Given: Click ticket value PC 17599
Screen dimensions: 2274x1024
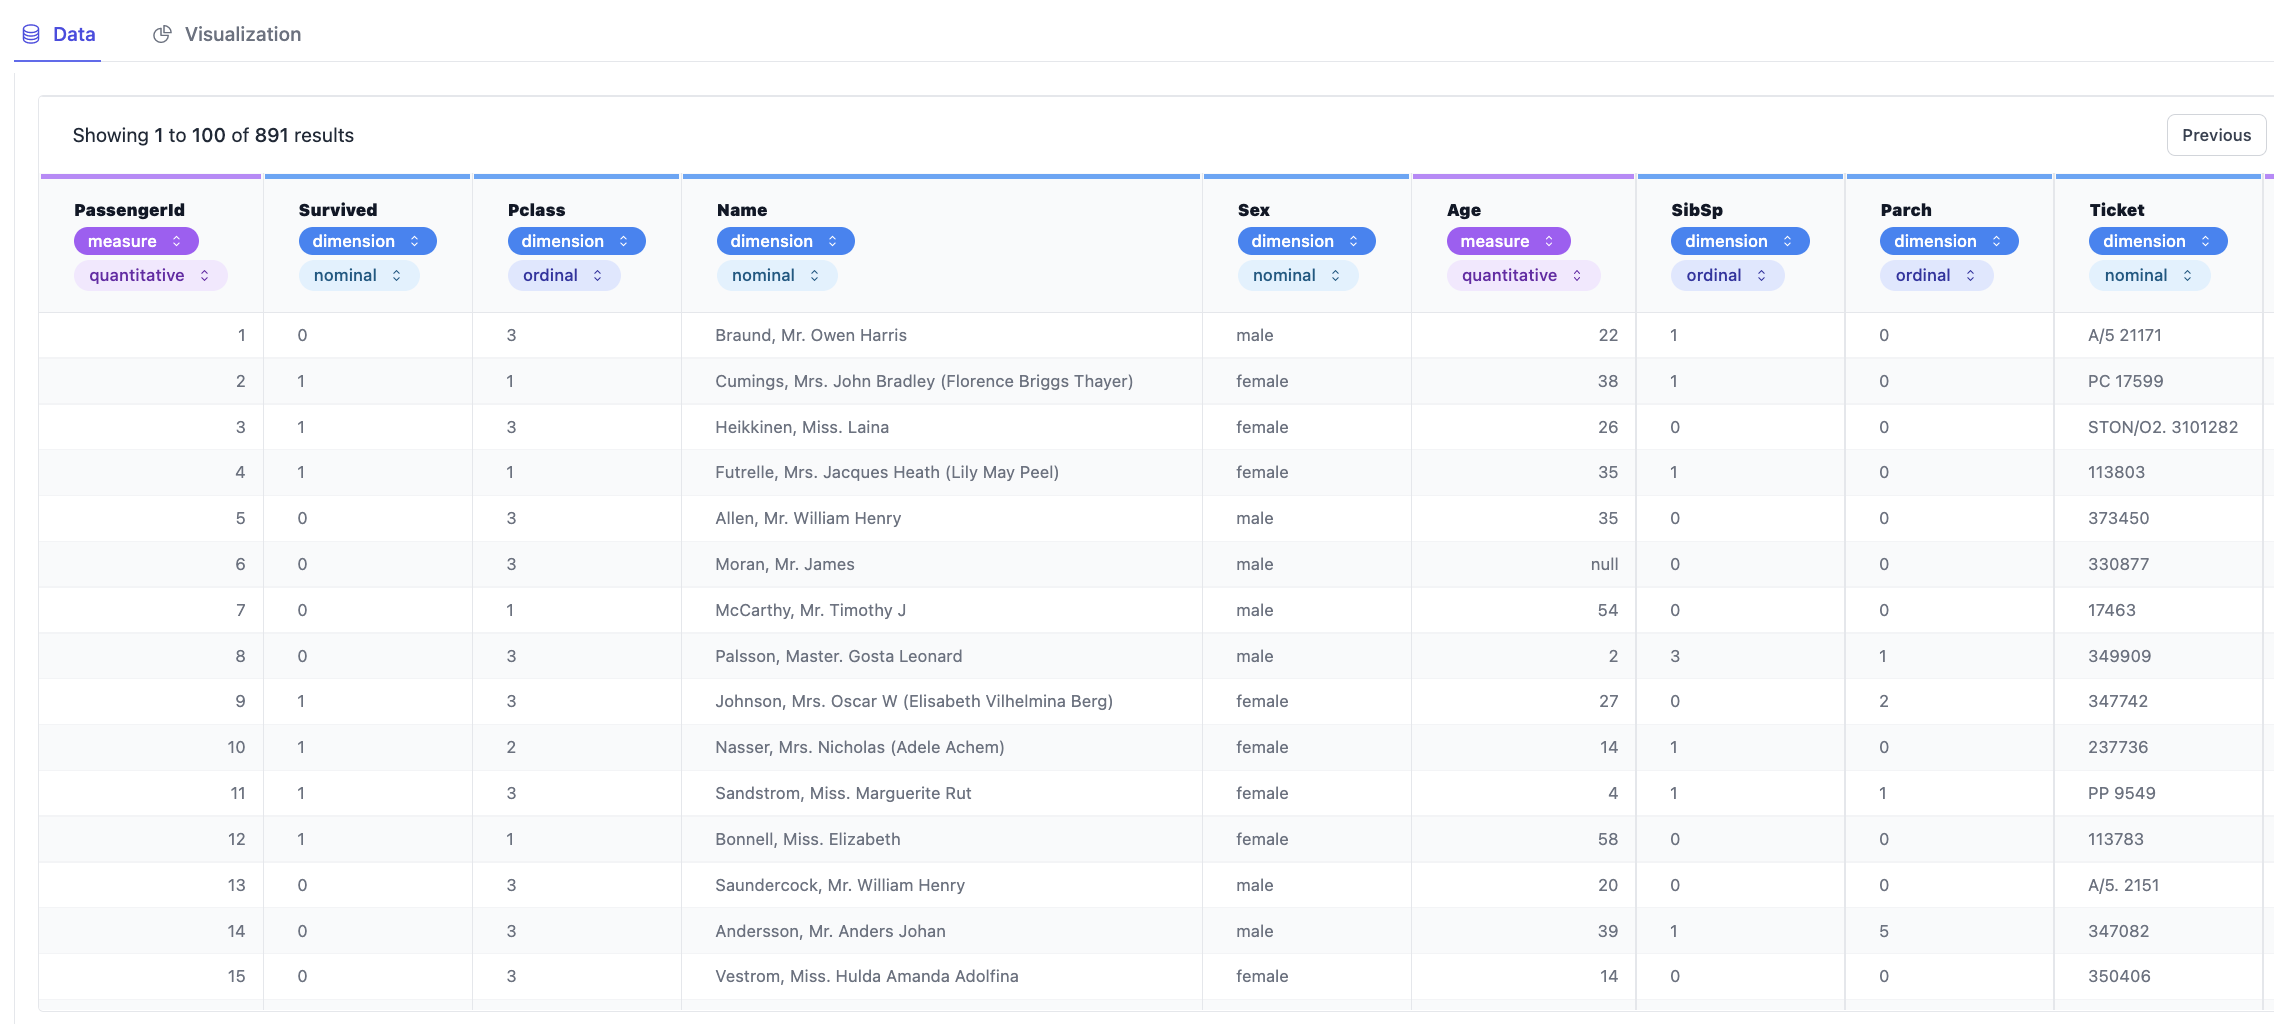Looking at the screenshot, I should click(2125, 381).
